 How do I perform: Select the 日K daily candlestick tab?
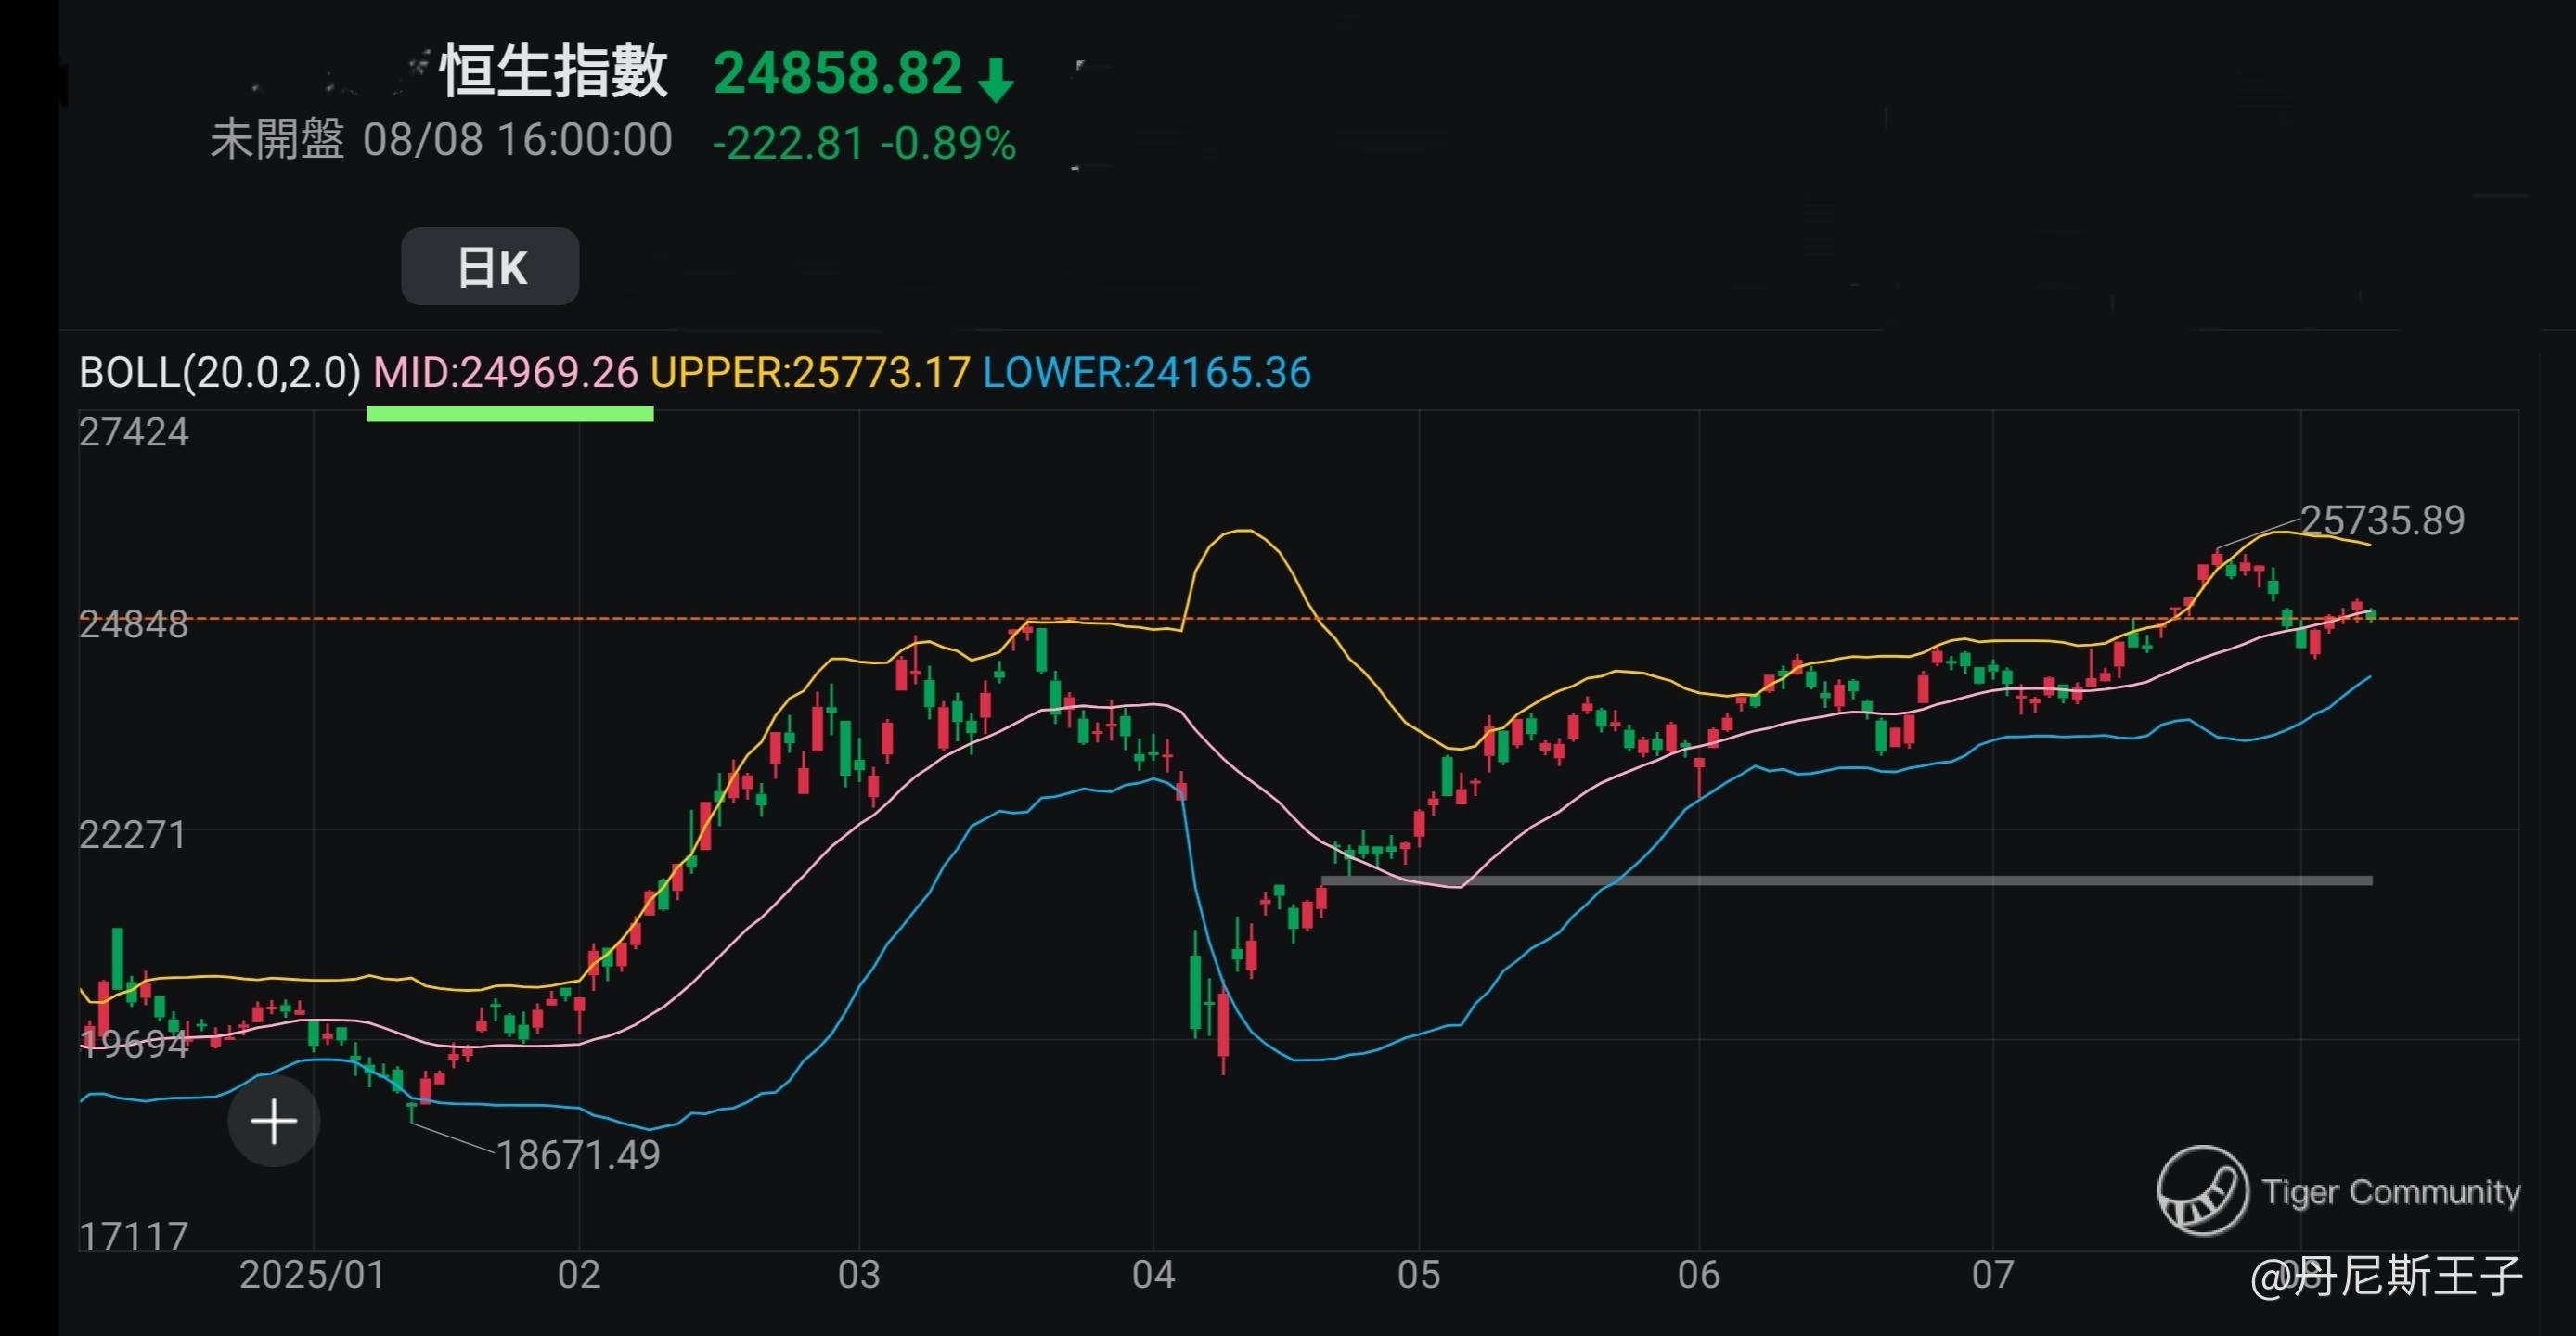(490, 266)
